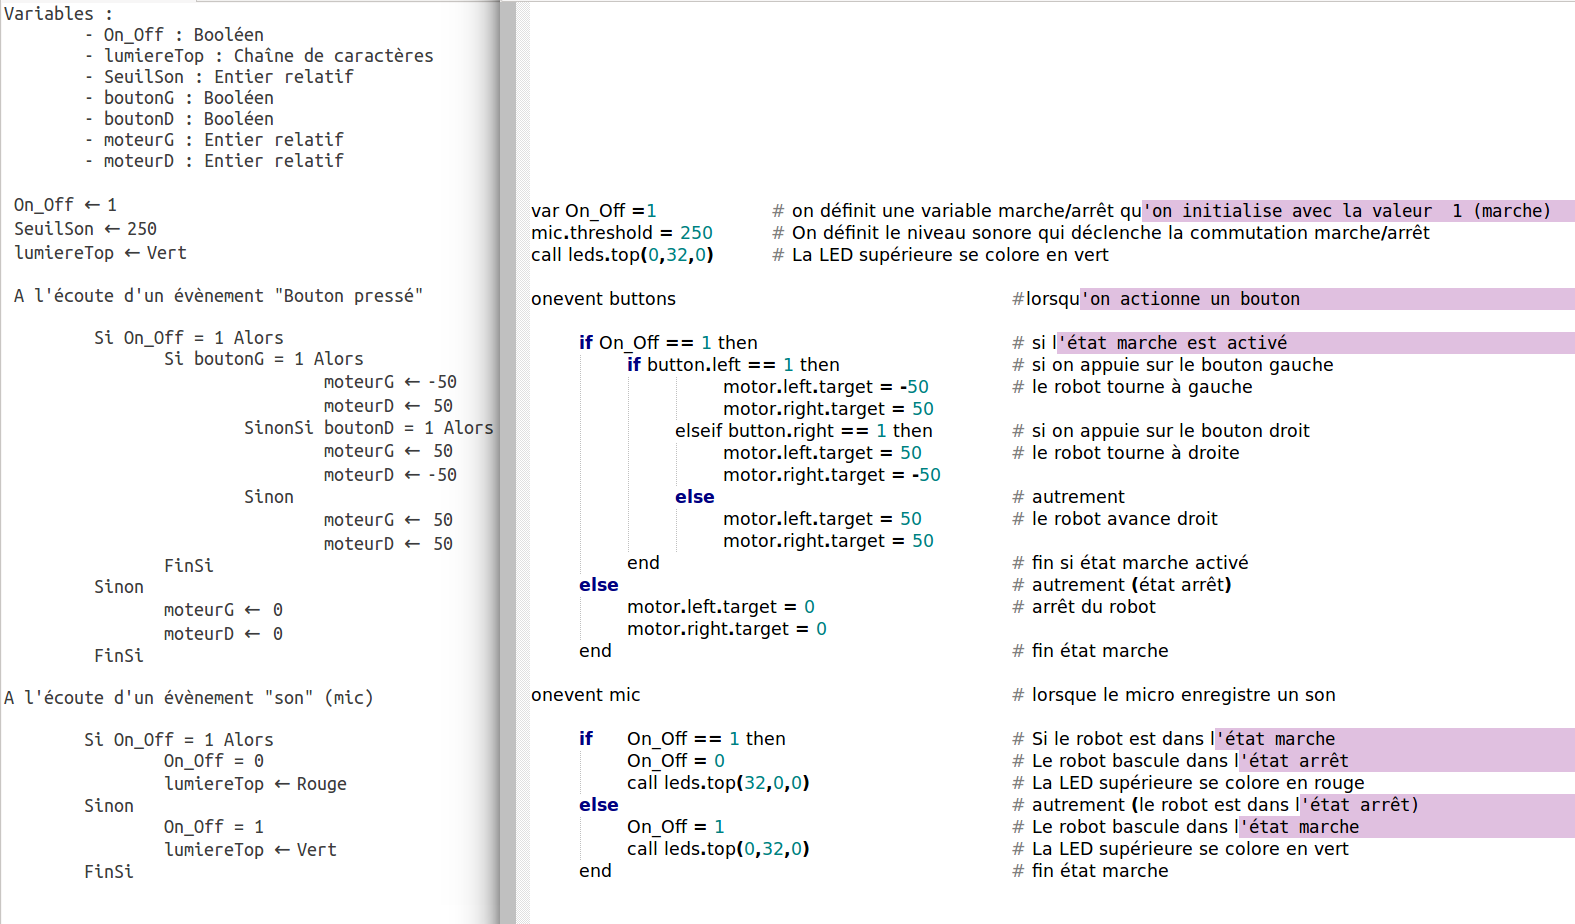Select comment "arrêt du robot"

(1084, 607)
